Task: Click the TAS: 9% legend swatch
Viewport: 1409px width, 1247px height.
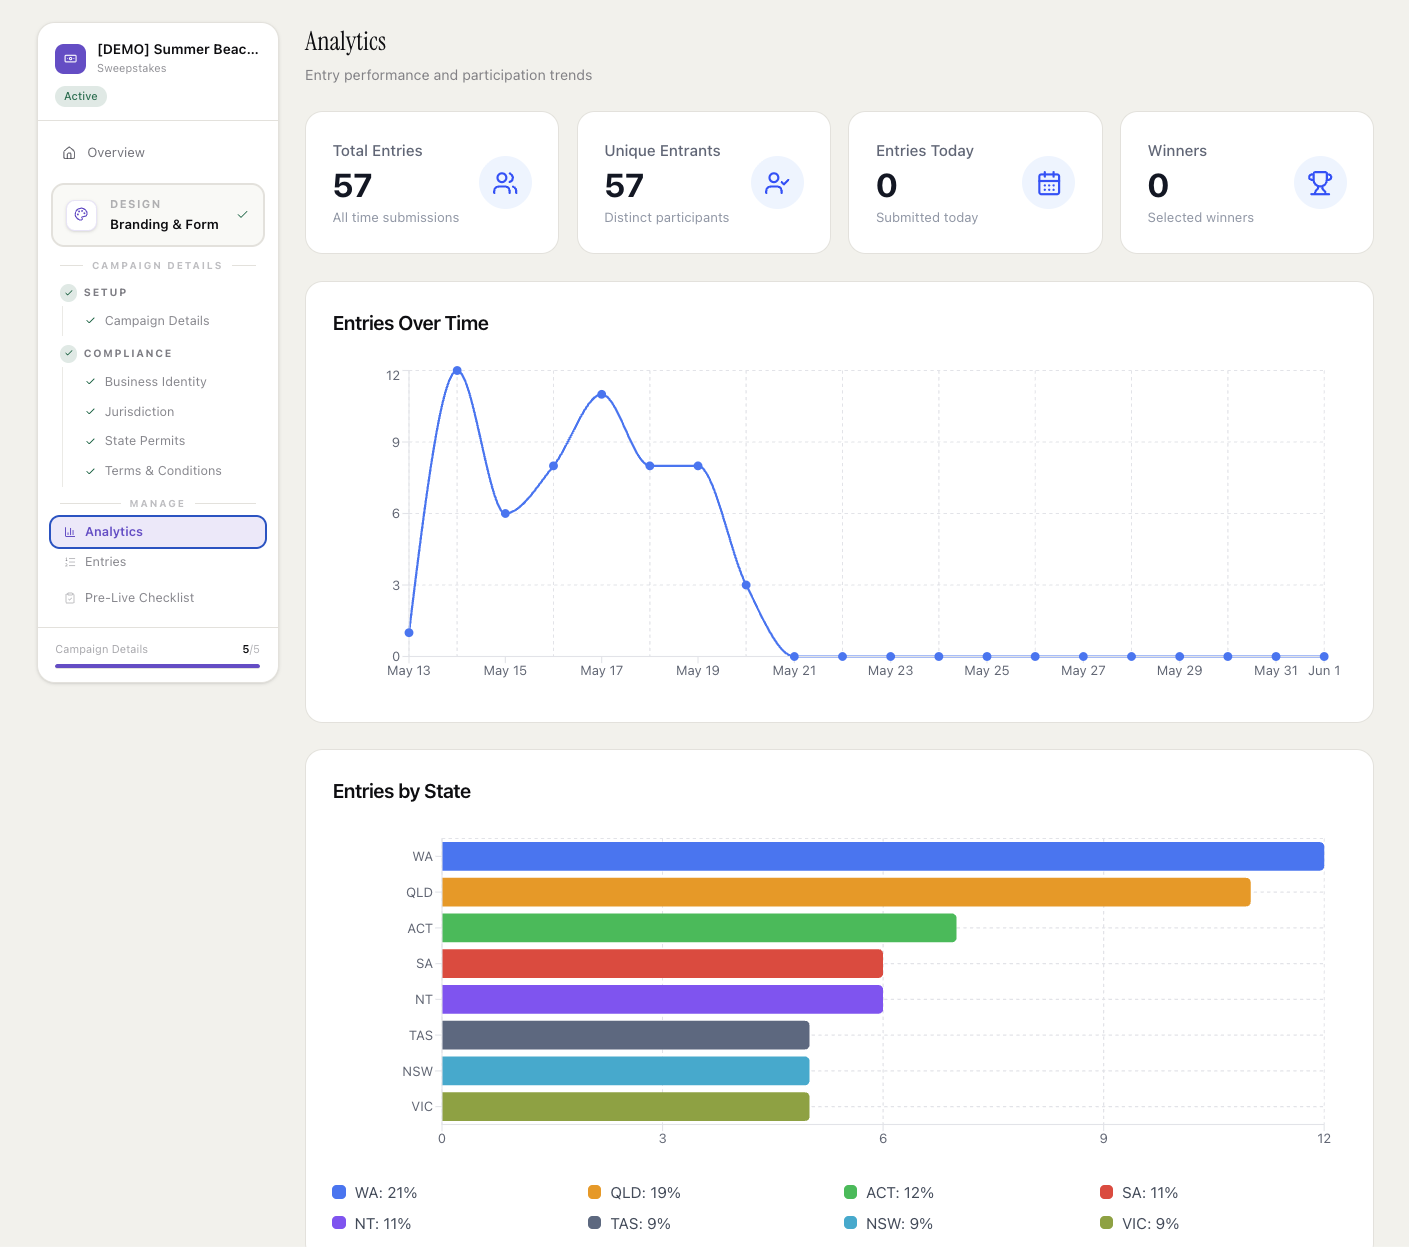Action: [595, 1223]
